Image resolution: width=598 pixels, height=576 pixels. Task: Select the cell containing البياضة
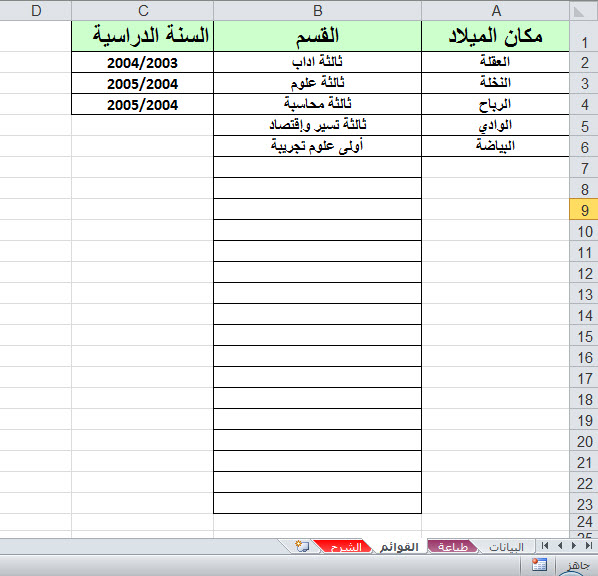(495, 146)
